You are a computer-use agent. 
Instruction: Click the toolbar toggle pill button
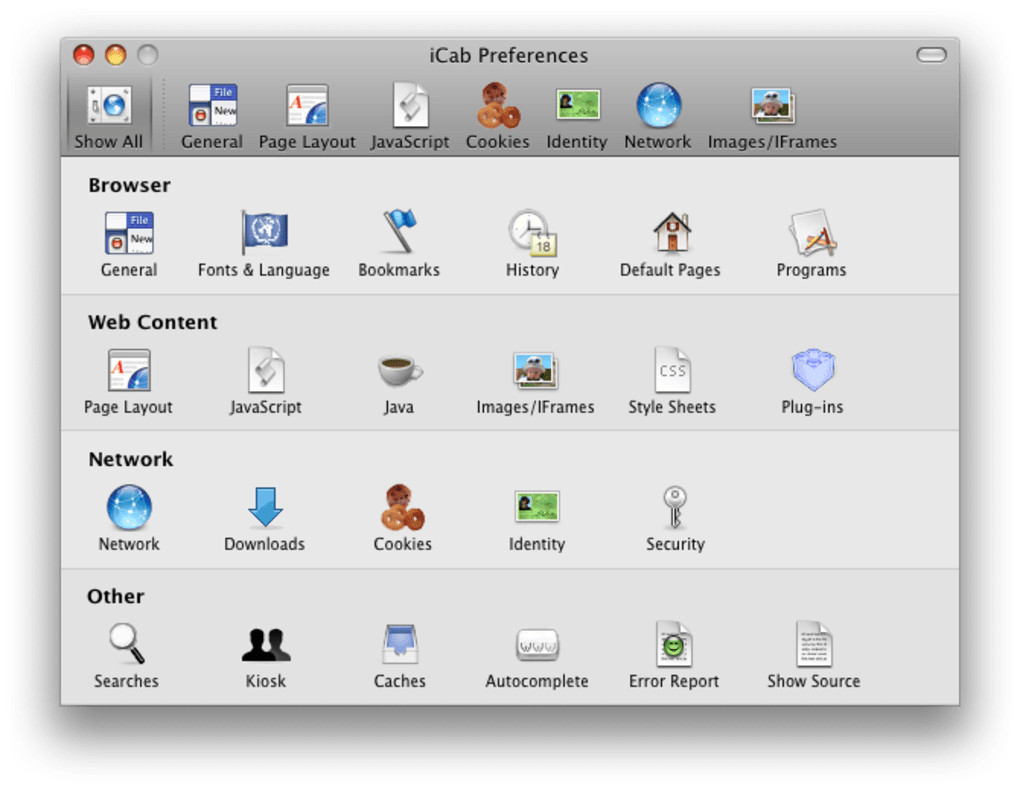[x=932, y=55]
